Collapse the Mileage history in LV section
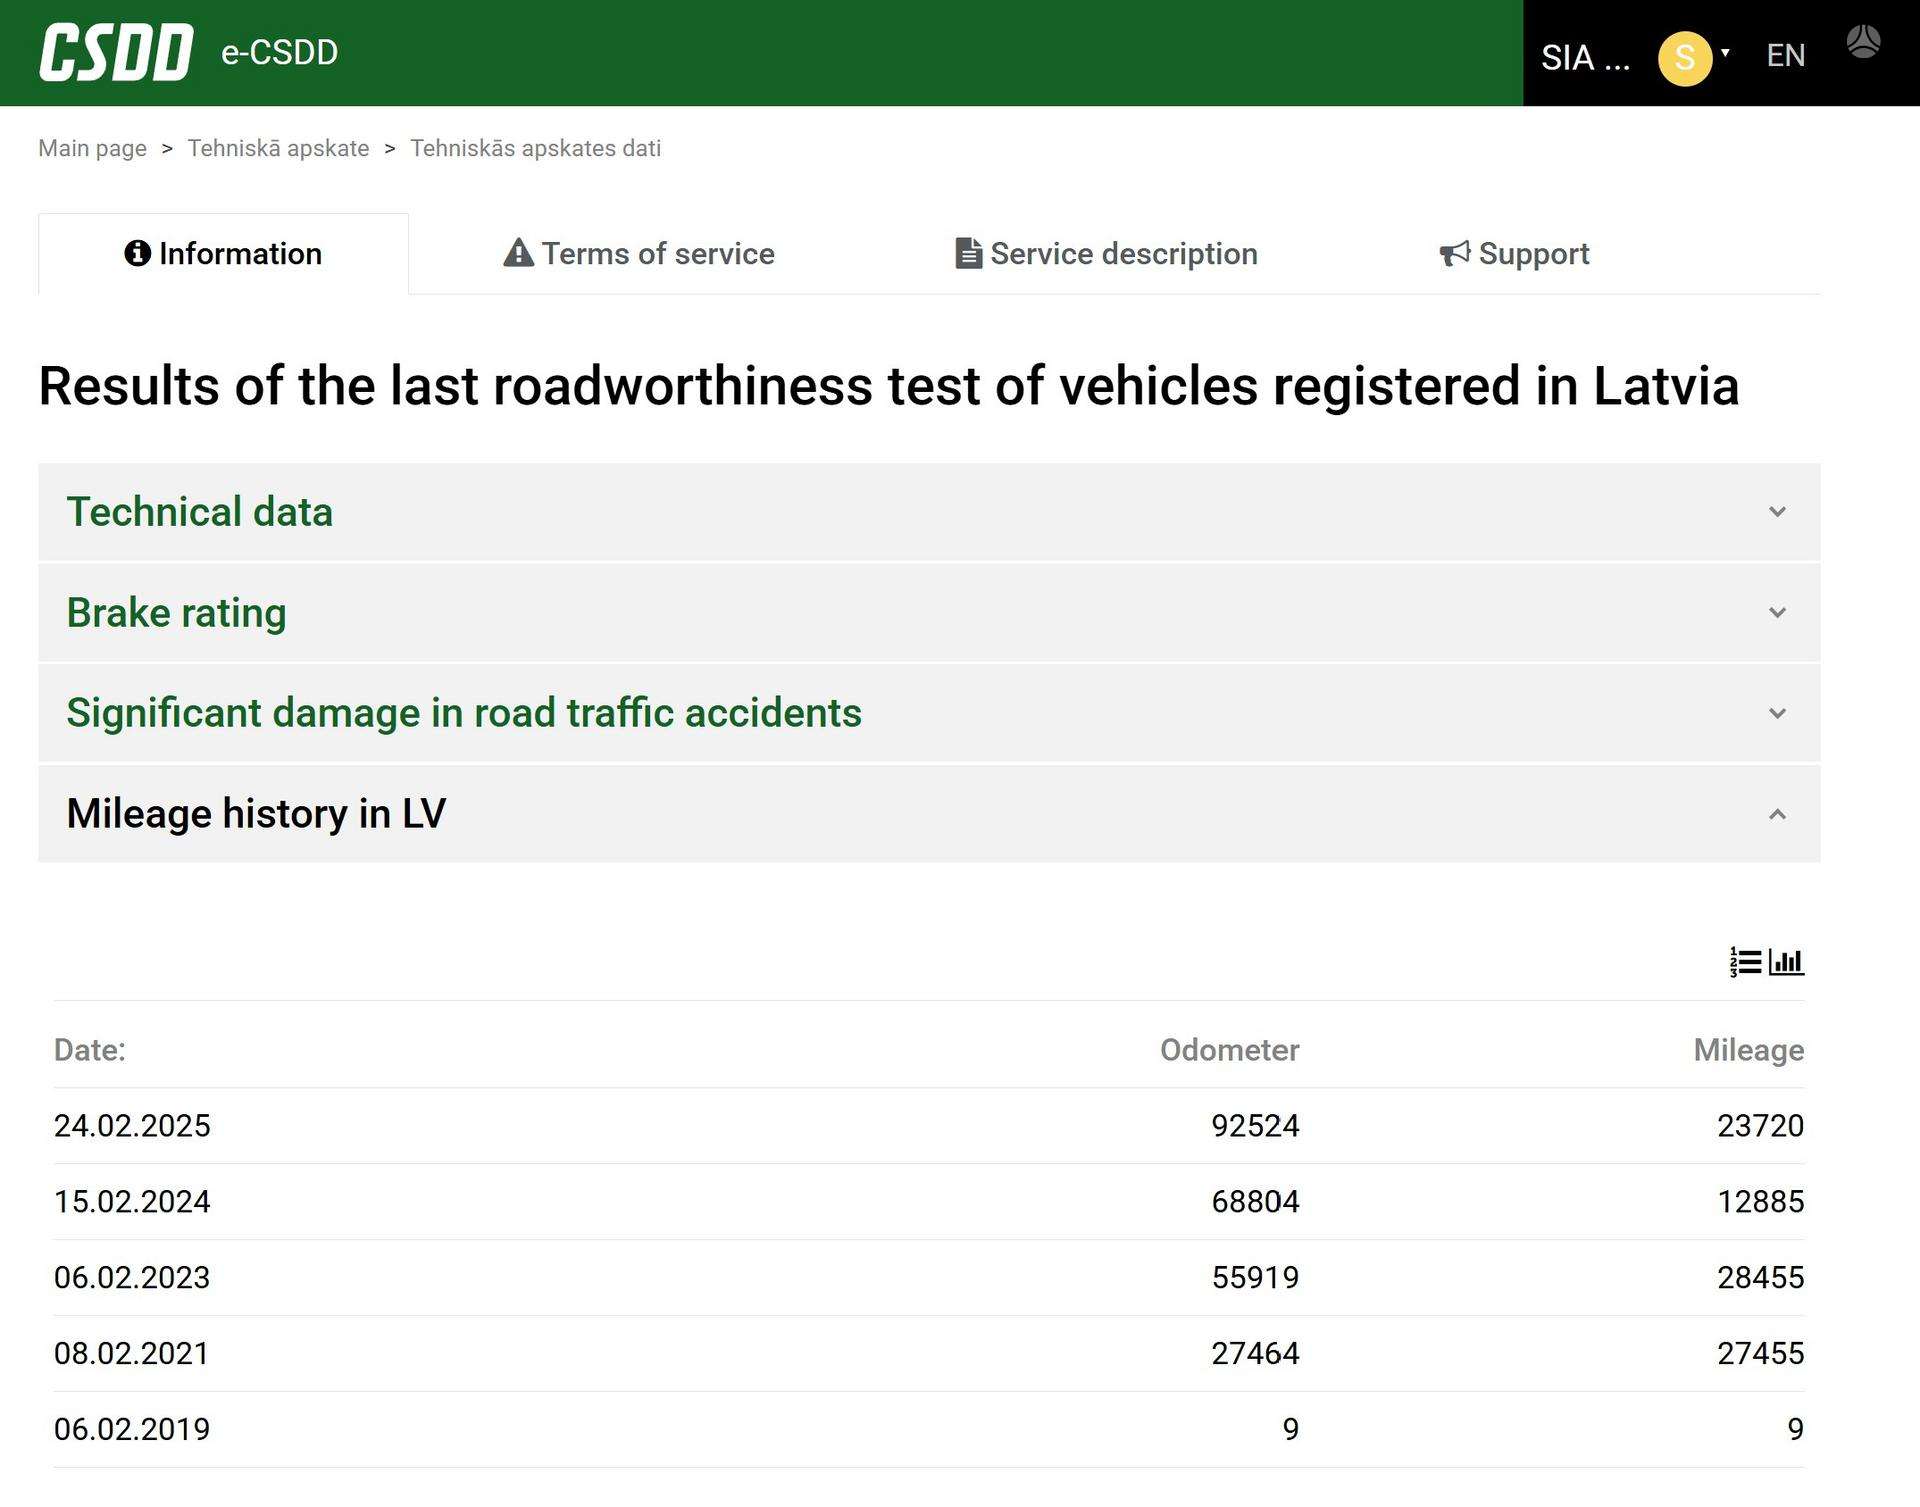 point(929,814)
